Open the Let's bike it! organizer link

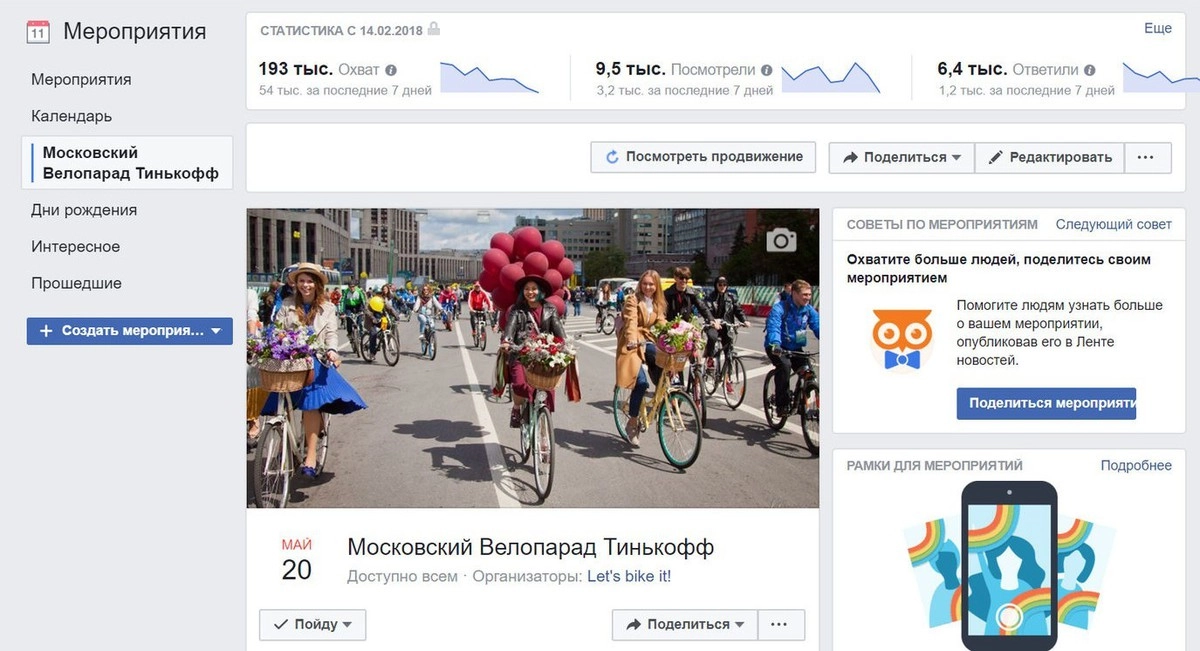click(x=629, y=577)
